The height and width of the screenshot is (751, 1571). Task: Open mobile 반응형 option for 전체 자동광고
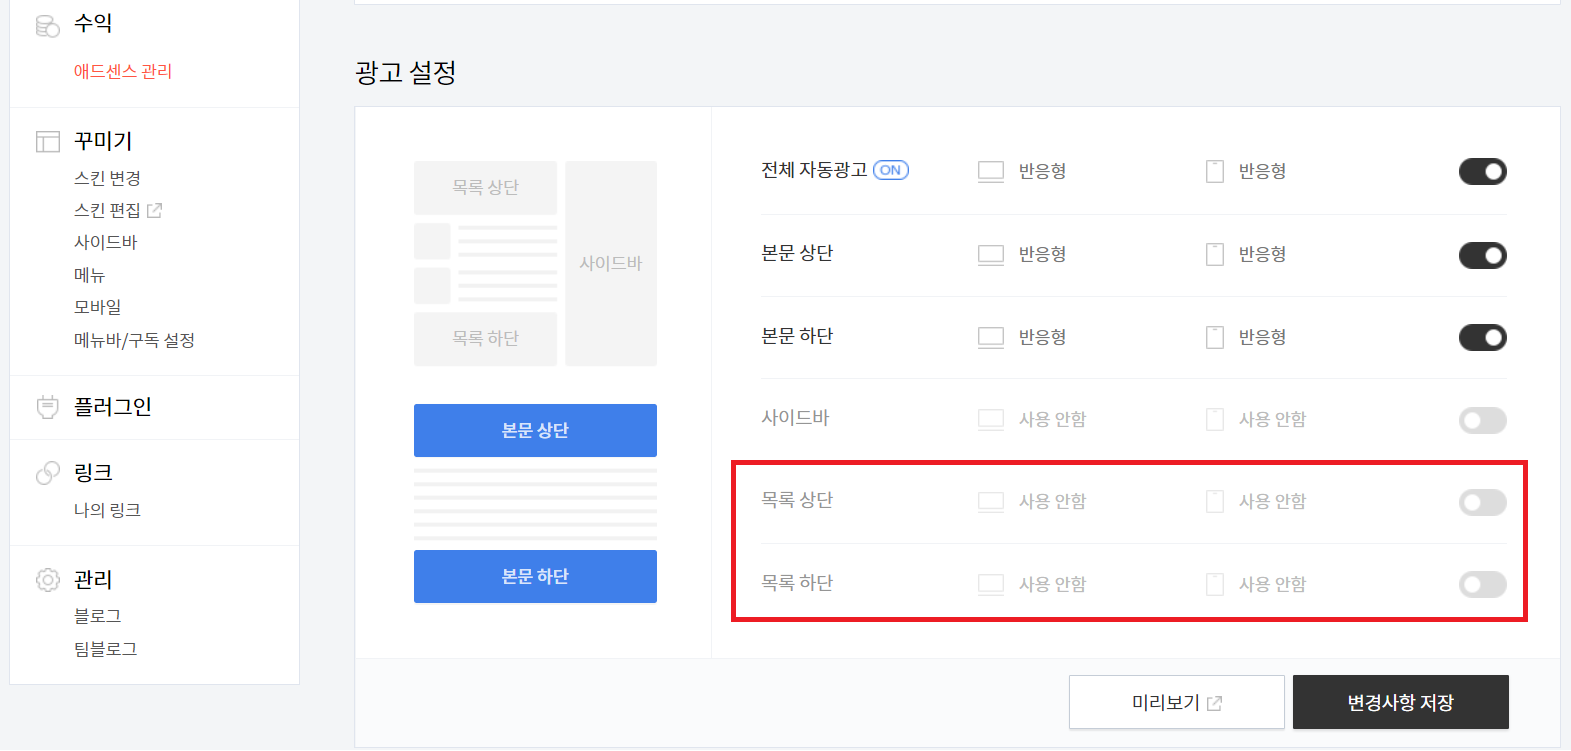point(1261,172)
